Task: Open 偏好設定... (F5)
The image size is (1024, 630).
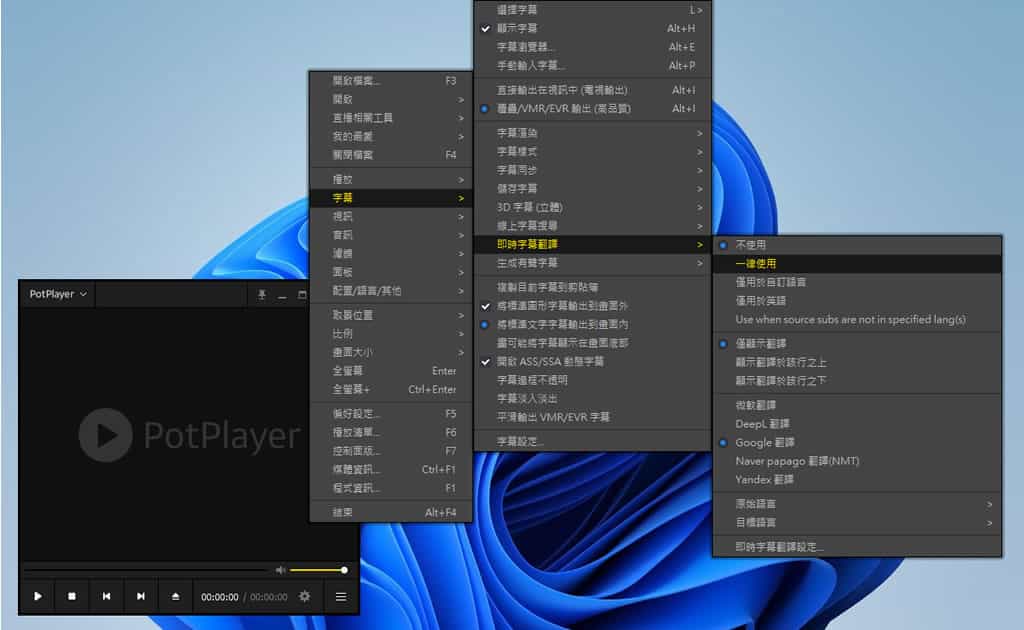Action: 391,414
